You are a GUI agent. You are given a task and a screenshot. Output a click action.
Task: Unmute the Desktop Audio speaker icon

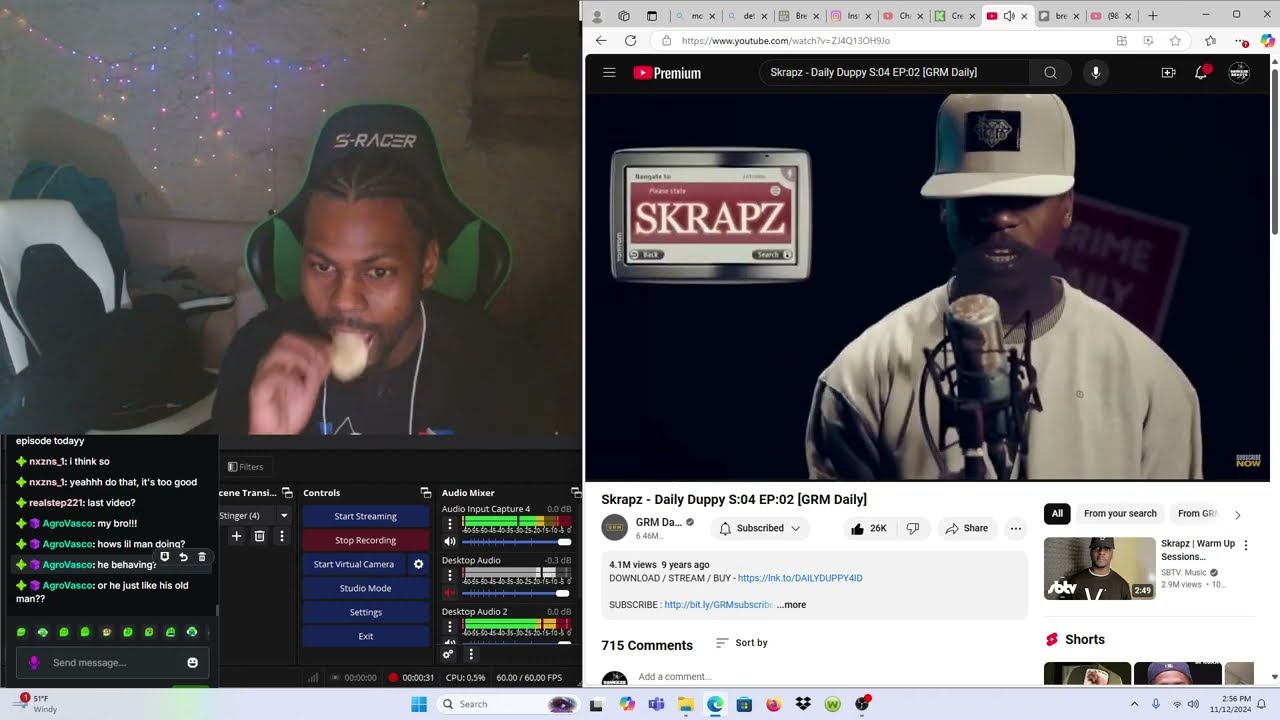tap(450, 593)
